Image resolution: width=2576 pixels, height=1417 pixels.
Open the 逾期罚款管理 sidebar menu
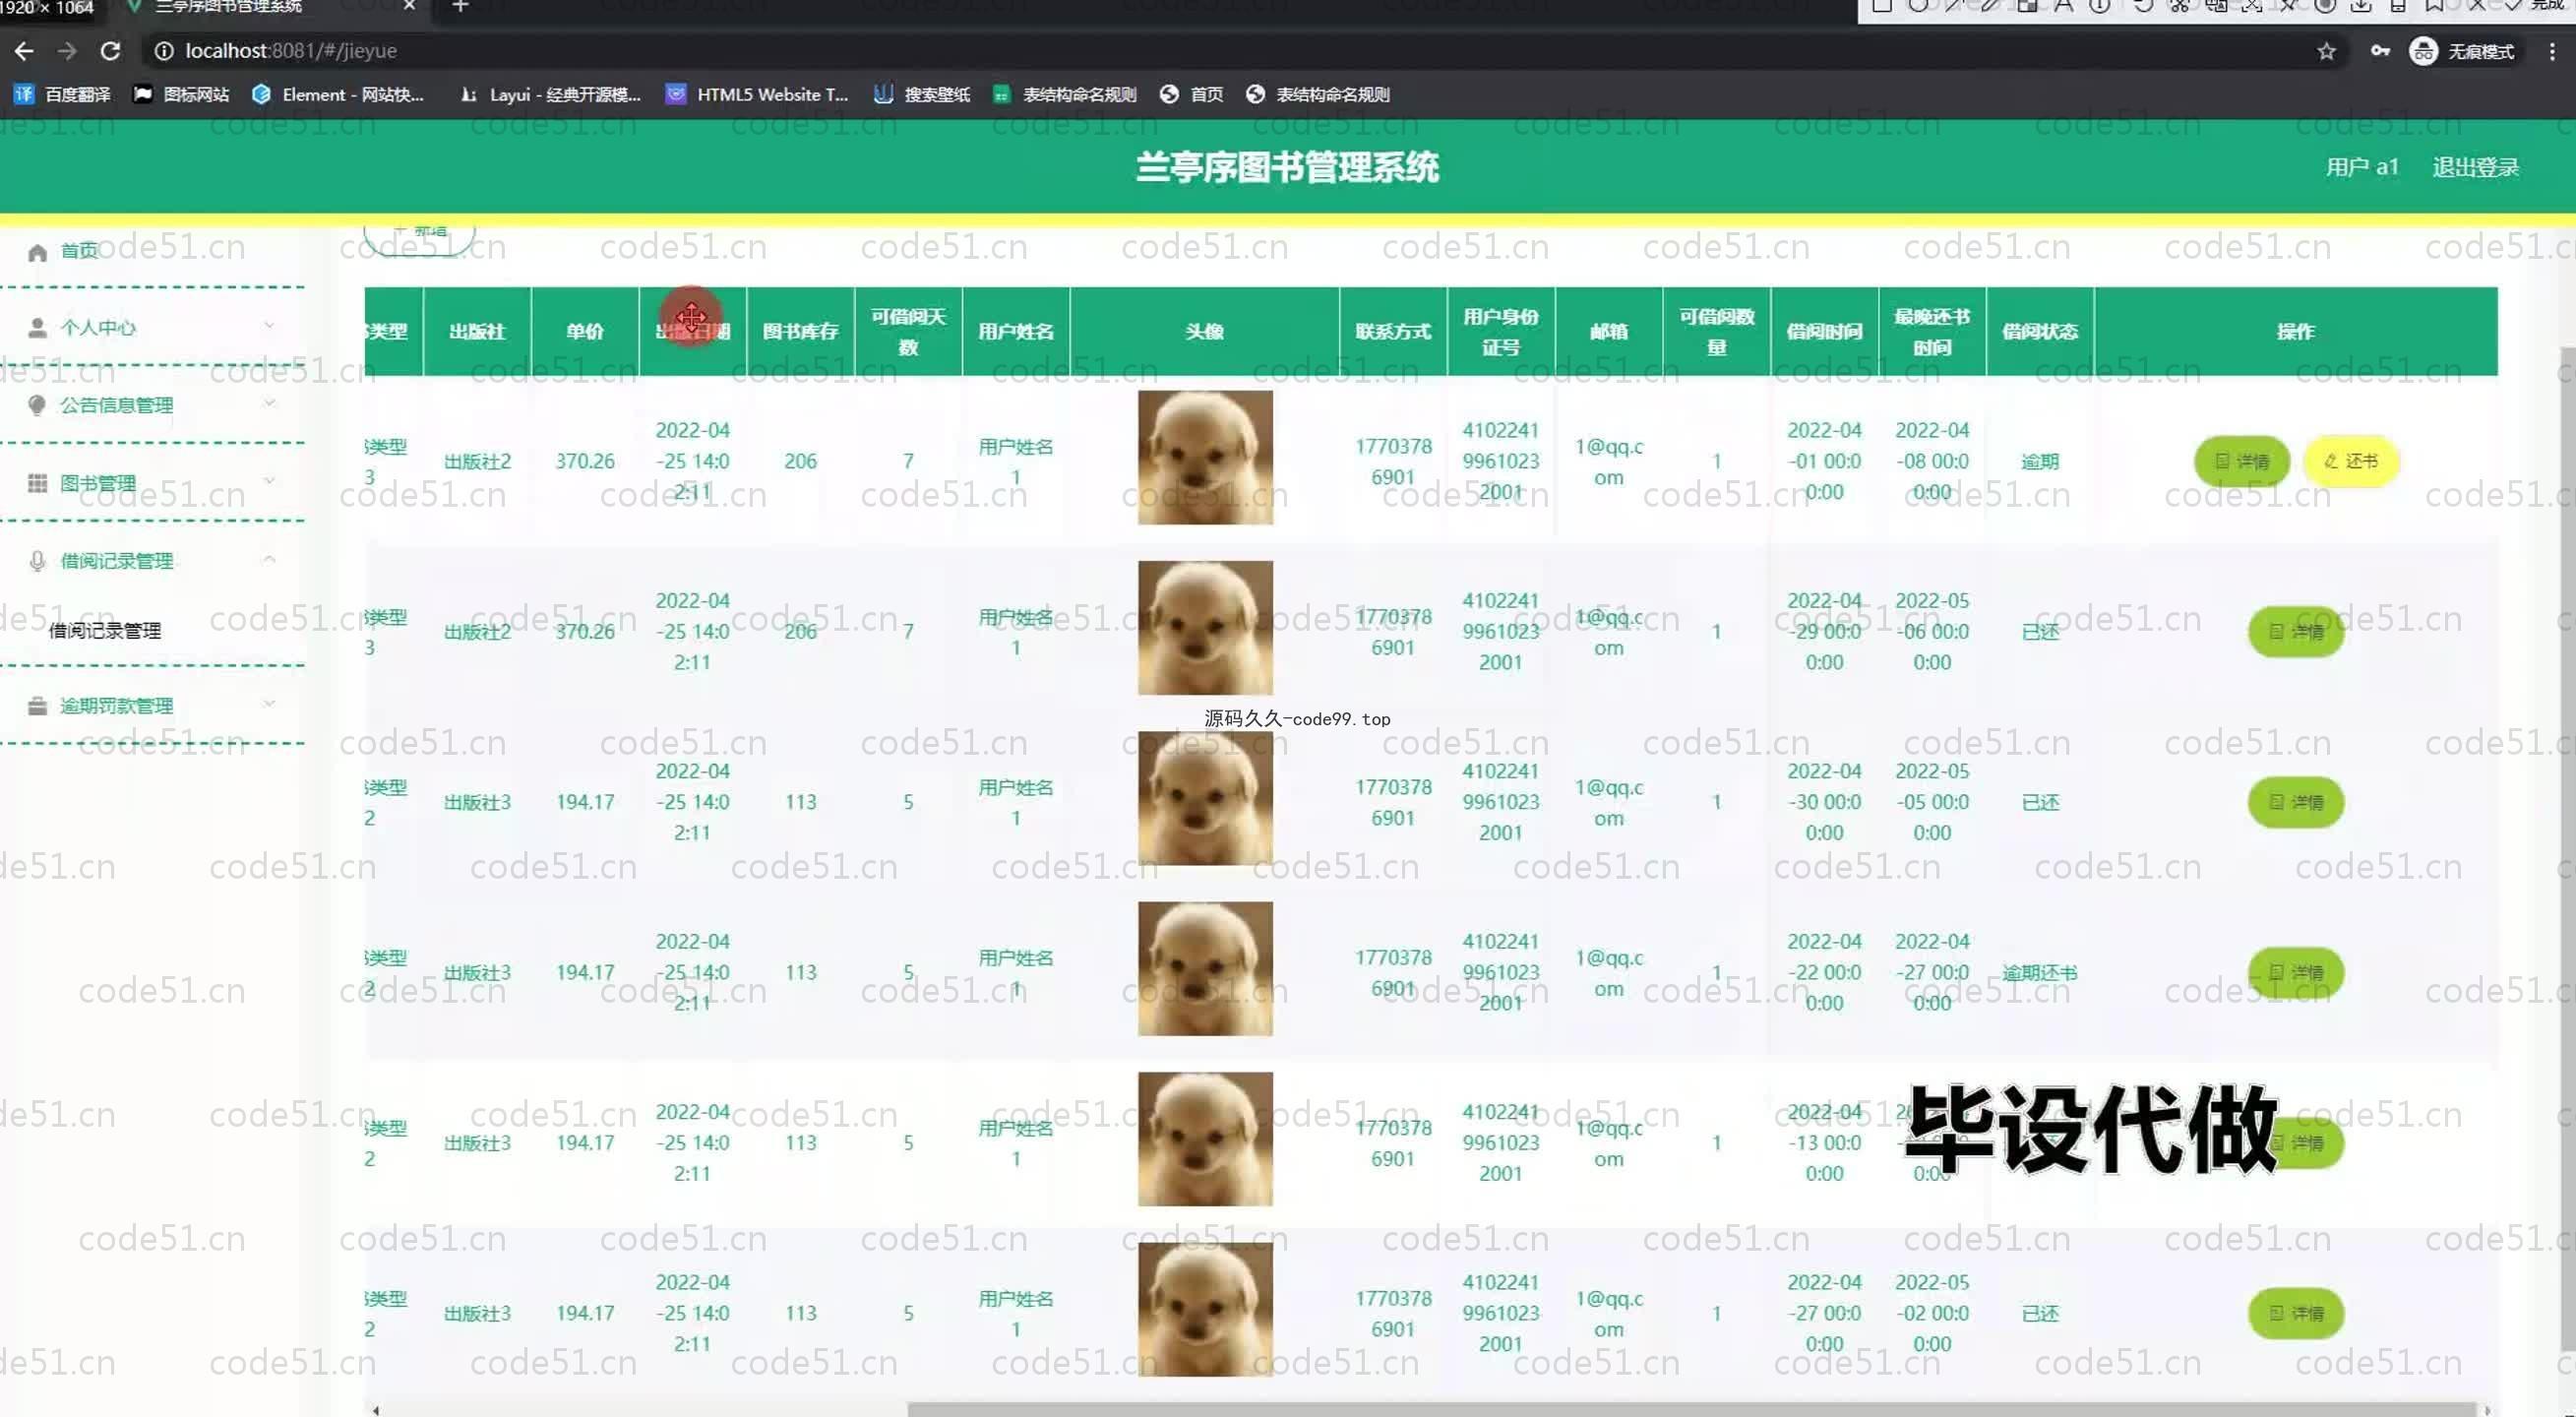(x=152, y=706)
